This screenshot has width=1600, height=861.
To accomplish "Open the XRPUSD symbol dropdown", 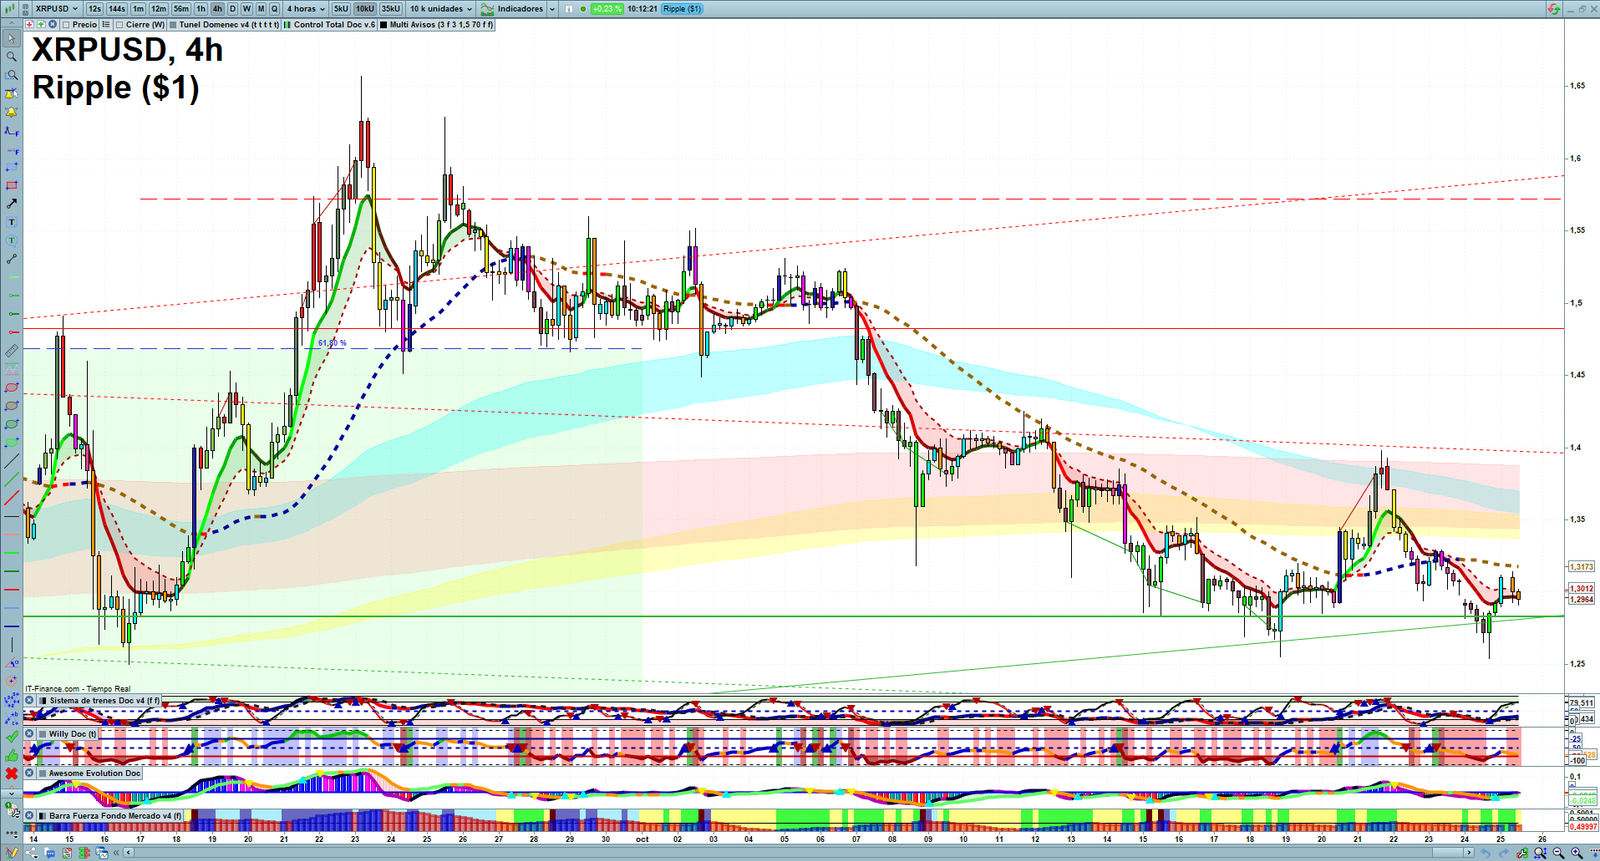I will tap(56, 9).
